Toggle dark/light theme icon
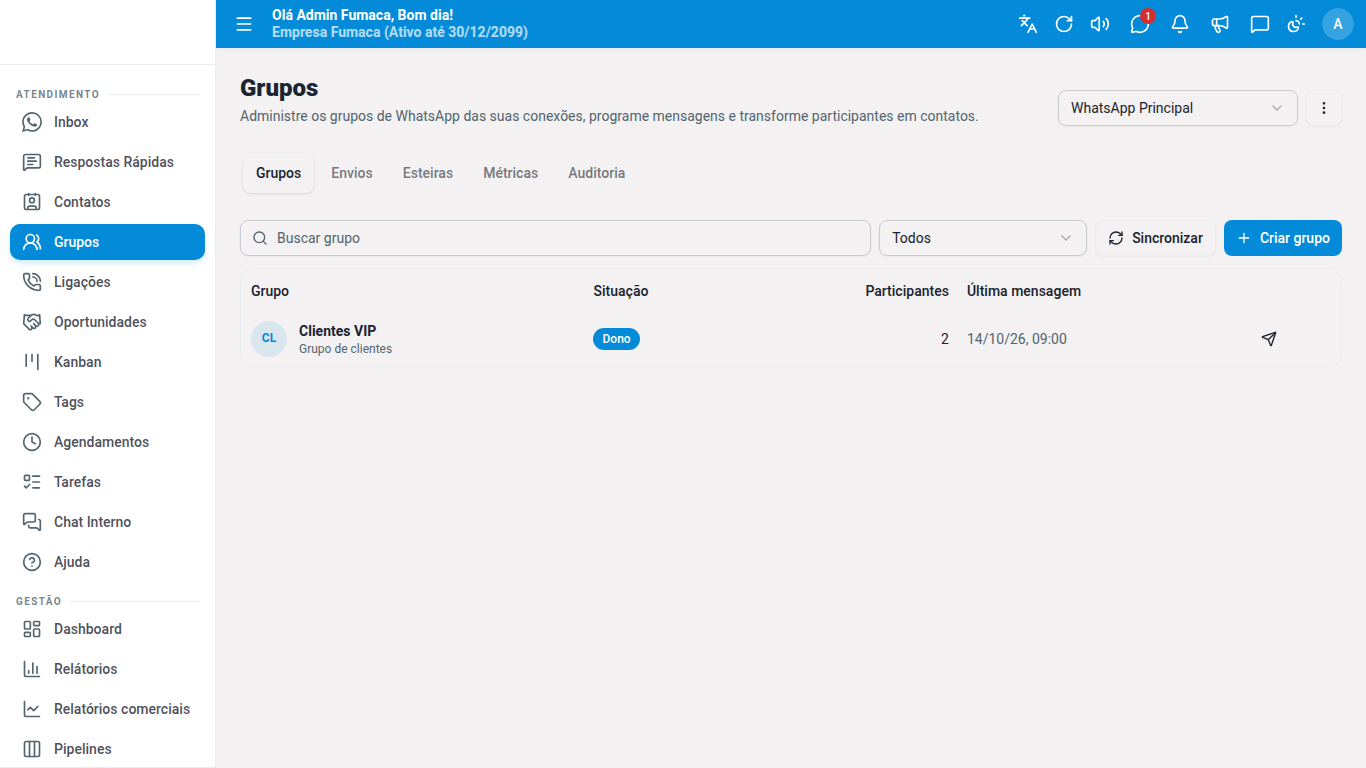Viewport: 1366px width, 768px height. click(x=1296, y=24)
